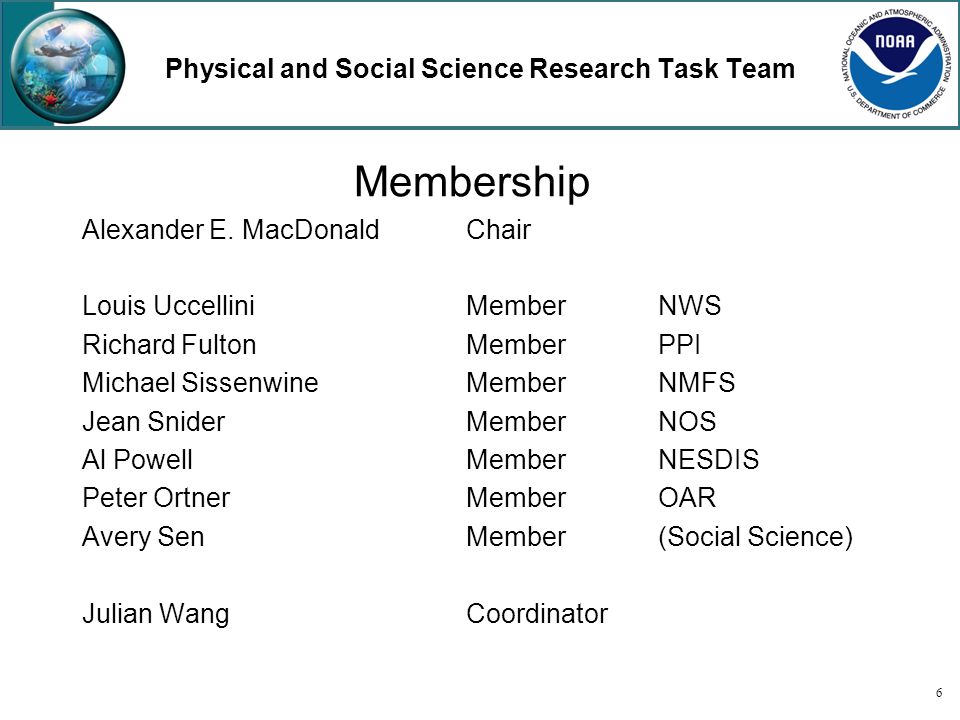This screenshot has width=960, height=720.
Task: Select the name Alexander E. MacDonald
Action: 231,230
